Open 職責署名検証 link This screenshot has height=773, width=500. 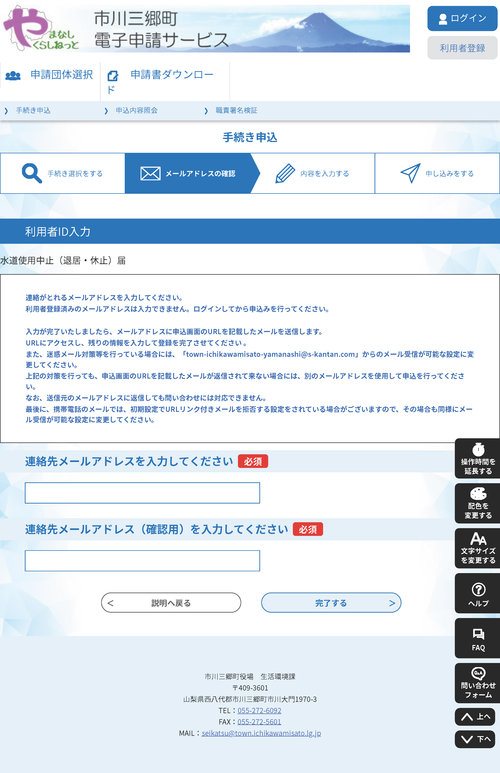[x=236, y=110]
